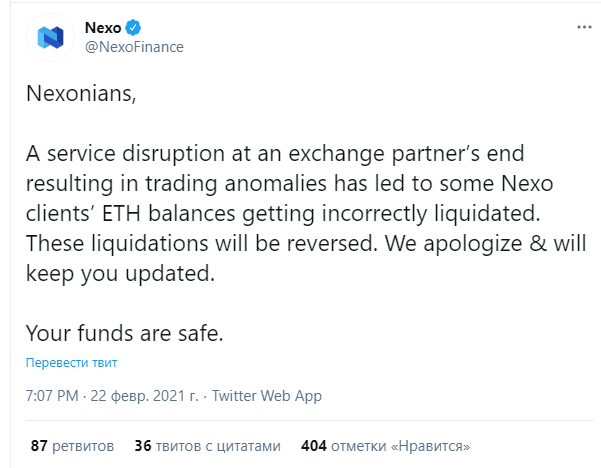
Task: Click the Nexo display name
Action: pyautogui.click(x=103, y=28)
